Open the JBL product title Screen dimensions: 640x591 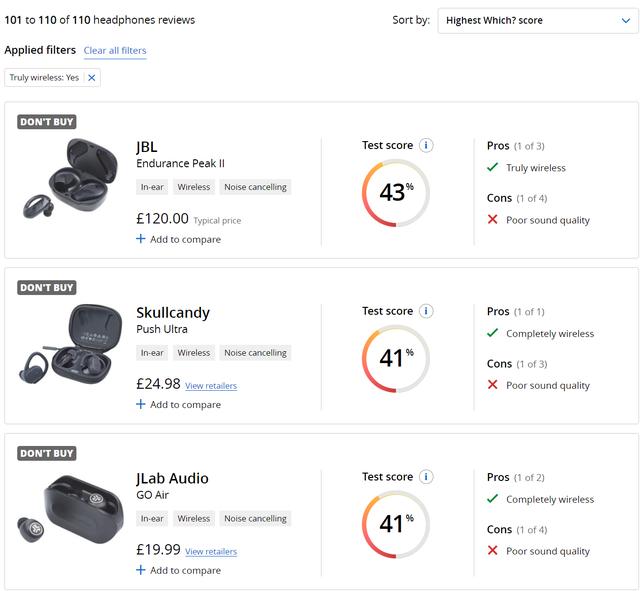coord(147,147)
